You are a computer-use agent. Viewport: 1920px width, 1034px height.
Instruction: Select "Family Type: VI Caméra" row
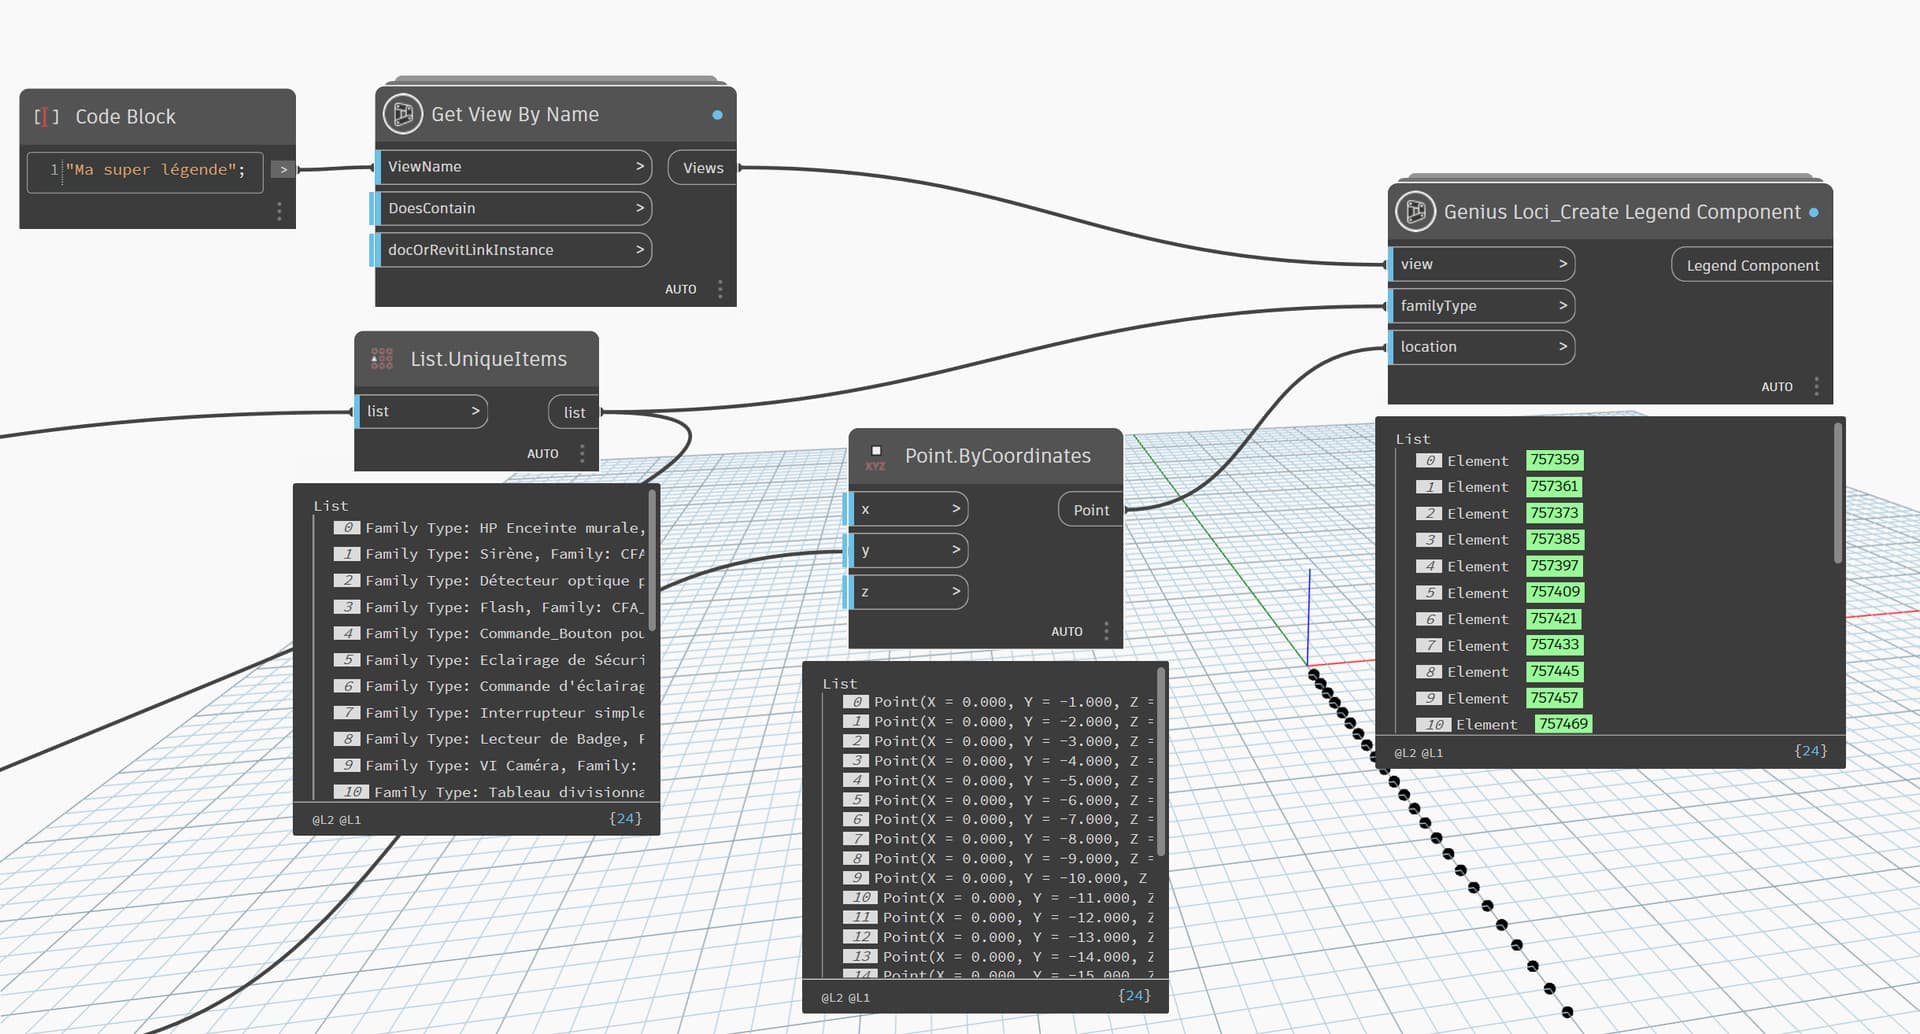click(x=489, y=766)
